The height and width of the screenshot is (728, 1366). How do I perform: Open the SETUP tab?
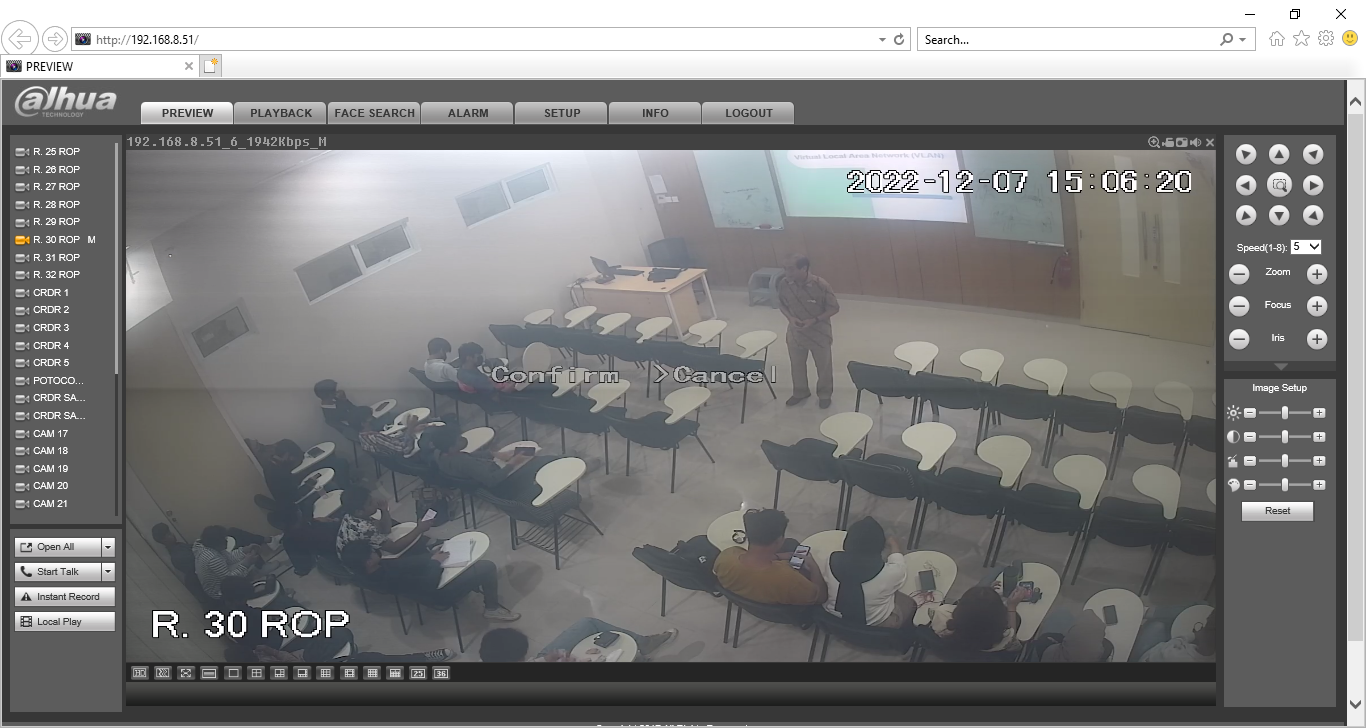pos(562,113)
